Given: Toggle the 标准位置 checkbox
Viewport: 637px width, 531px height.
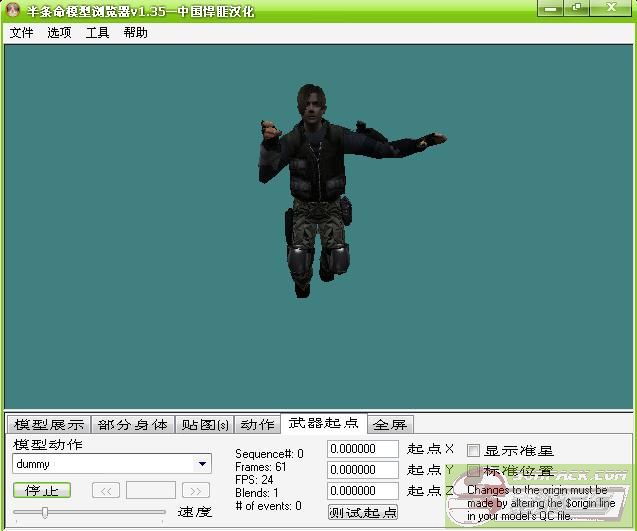Looking at the screenshot, I should [x=473, y=471].
